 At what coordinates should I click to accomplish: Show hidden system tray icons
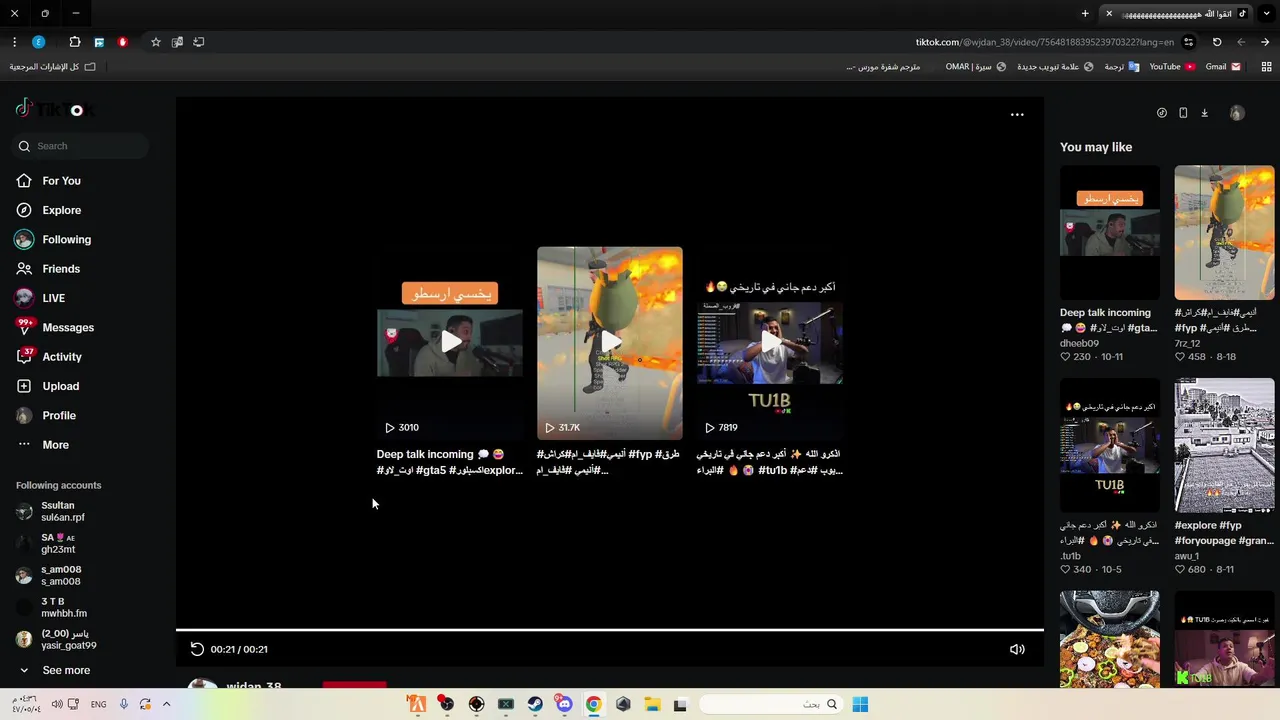[166, 704]
